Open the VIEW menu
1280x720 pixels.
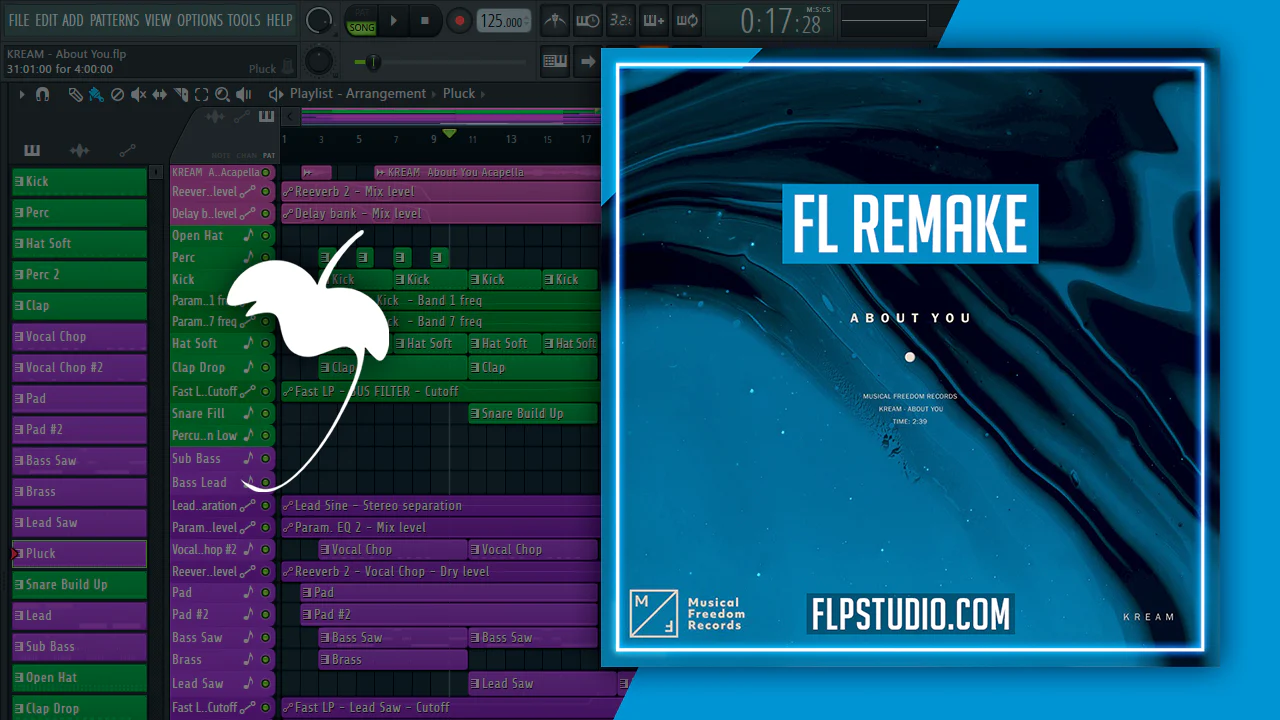point(158,20)
